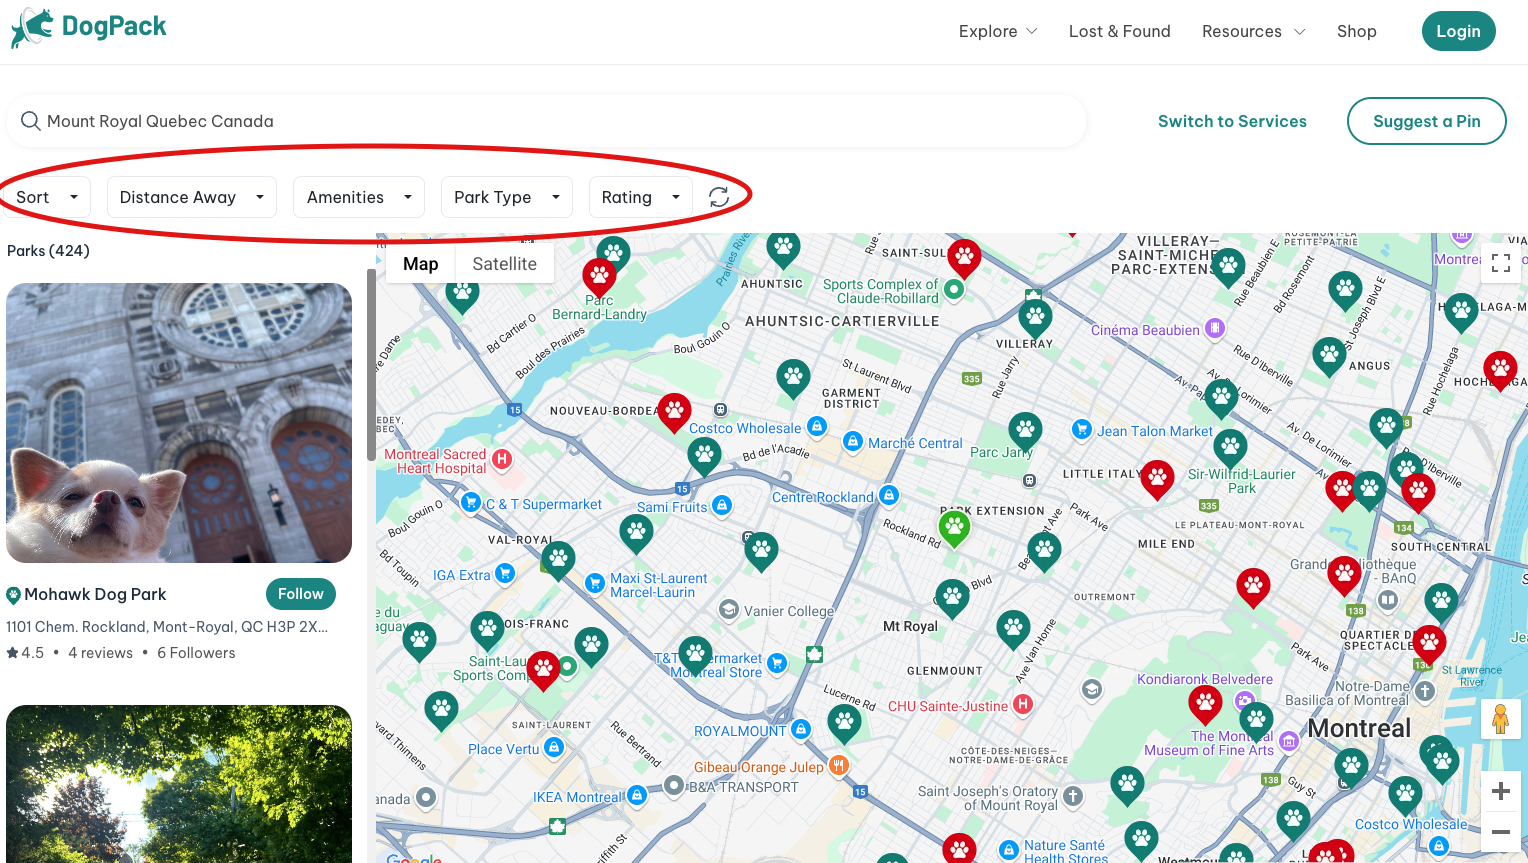Viewport: 1528px width, 863px height.
Task: Click the Switch to Services link
Action: tap(1232, 121)
